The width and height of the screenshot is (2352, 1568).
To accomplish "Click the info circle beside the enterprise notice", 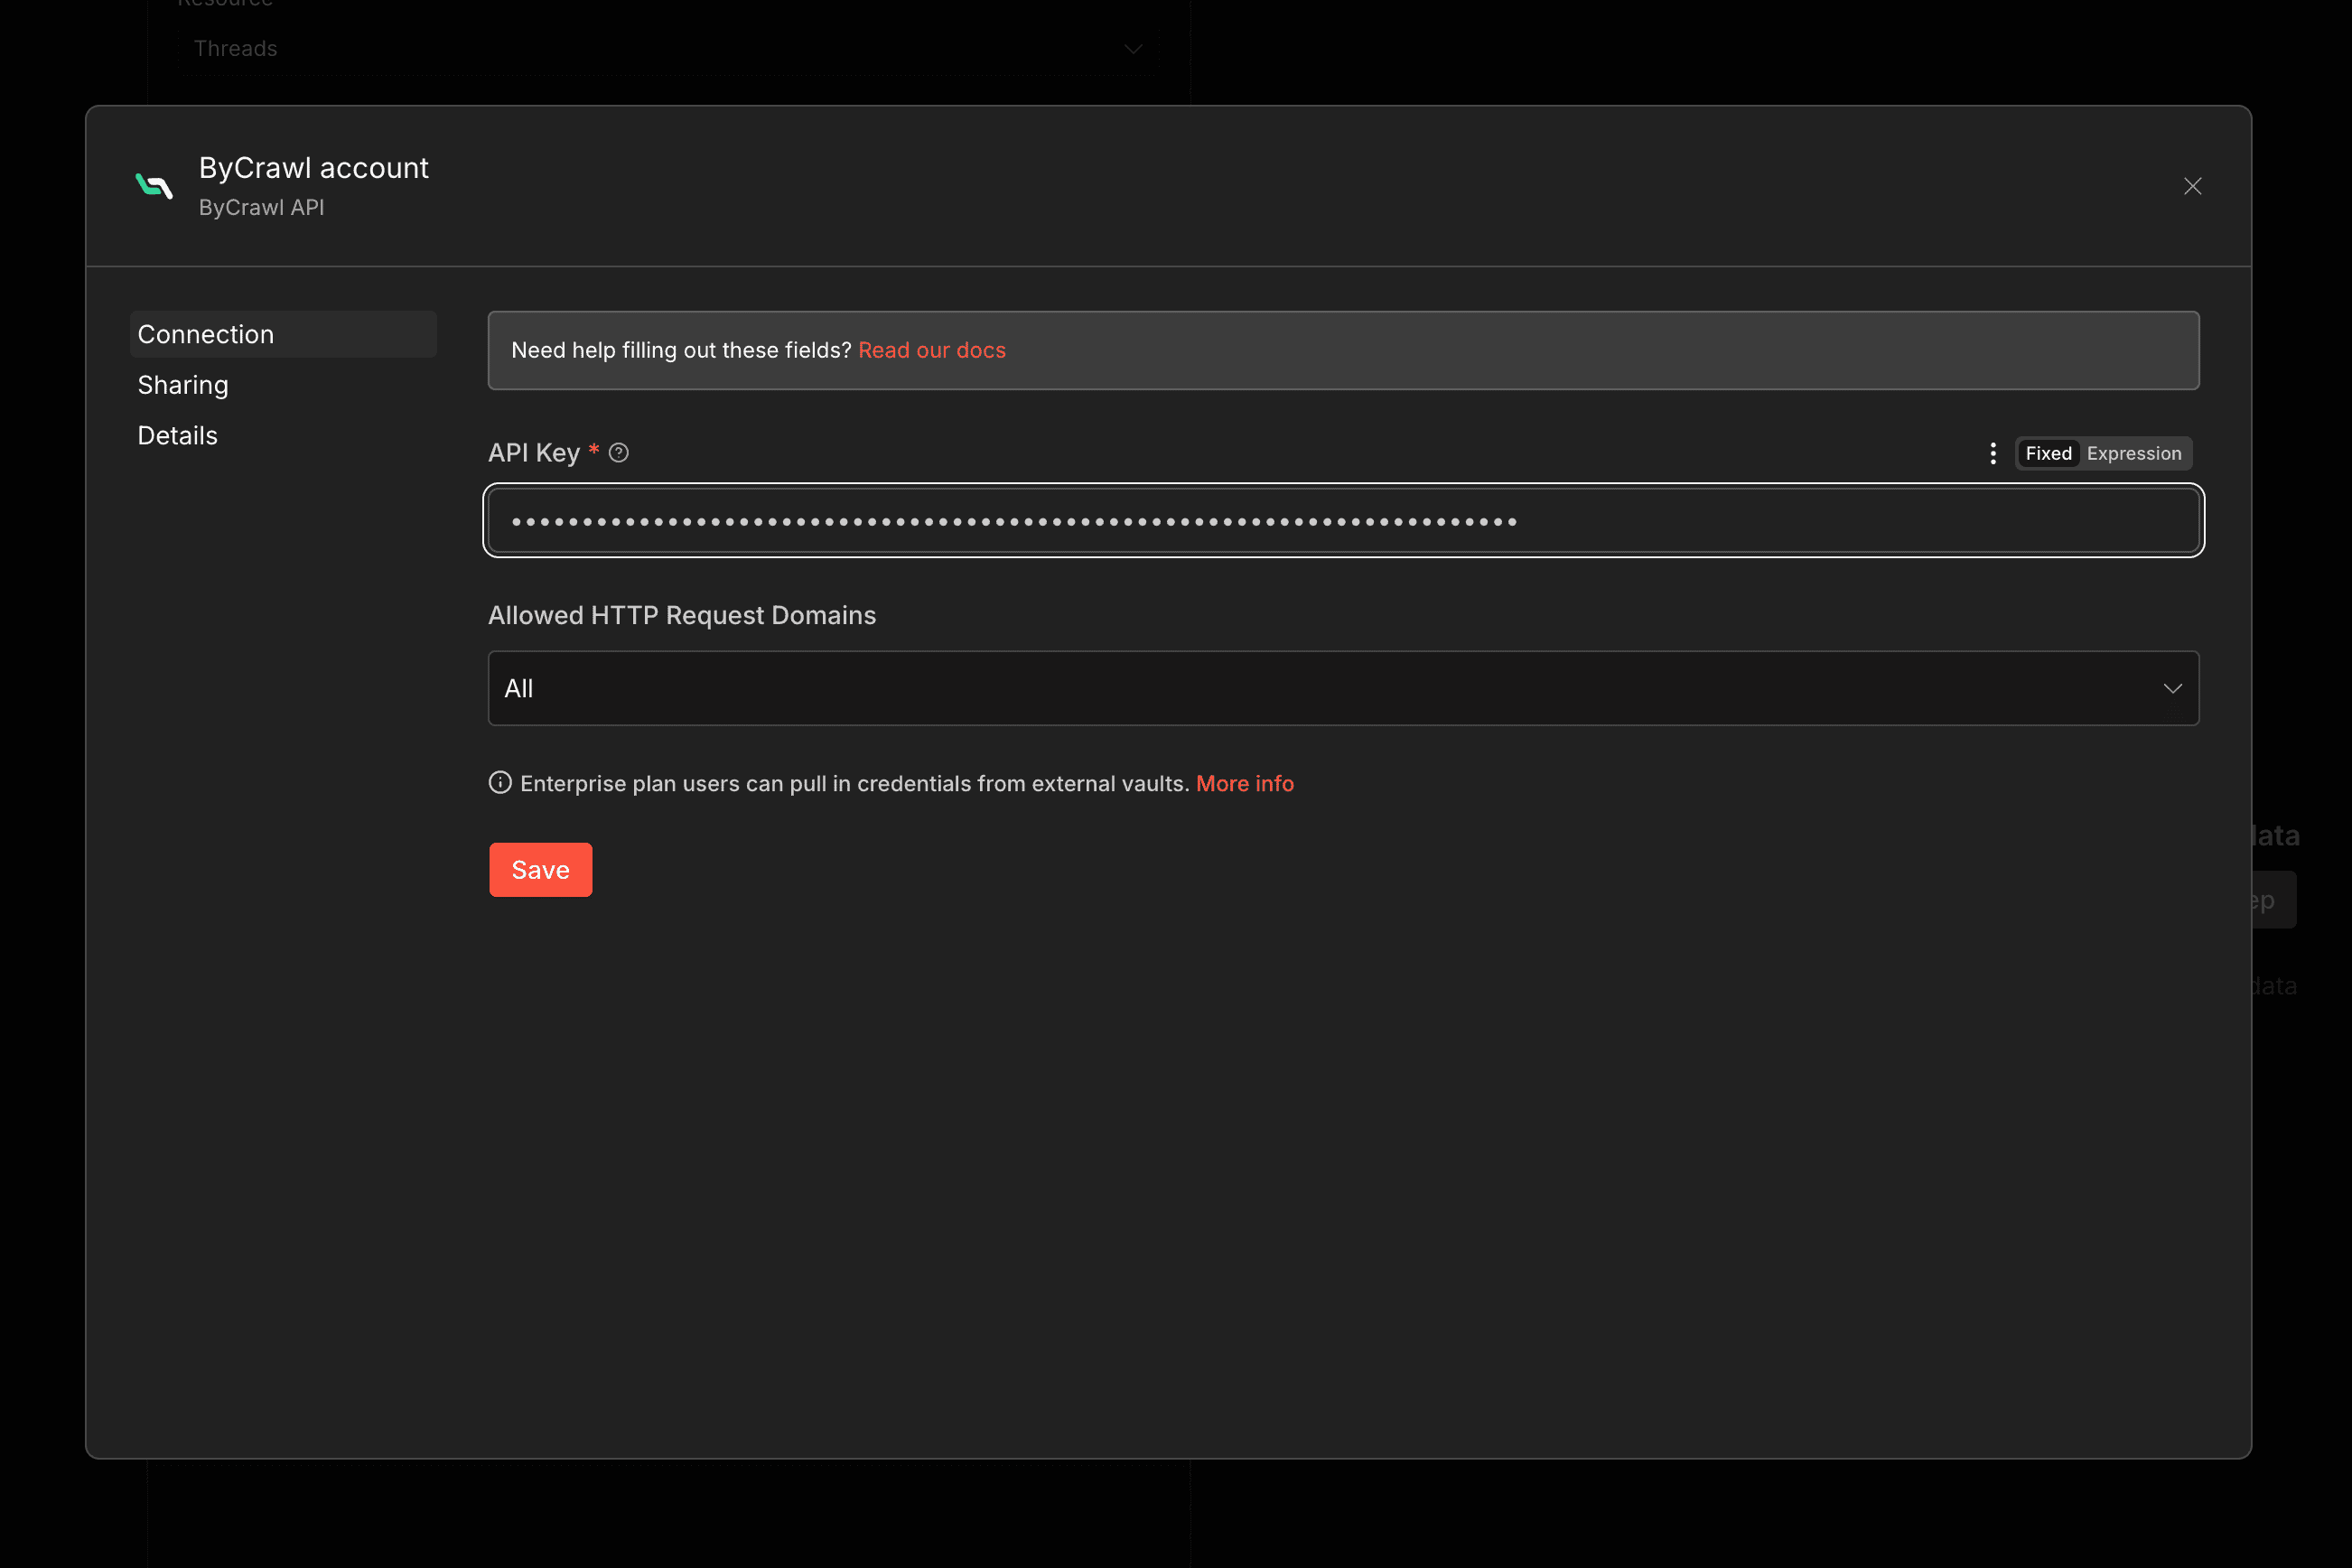I will tap(499, 783).
